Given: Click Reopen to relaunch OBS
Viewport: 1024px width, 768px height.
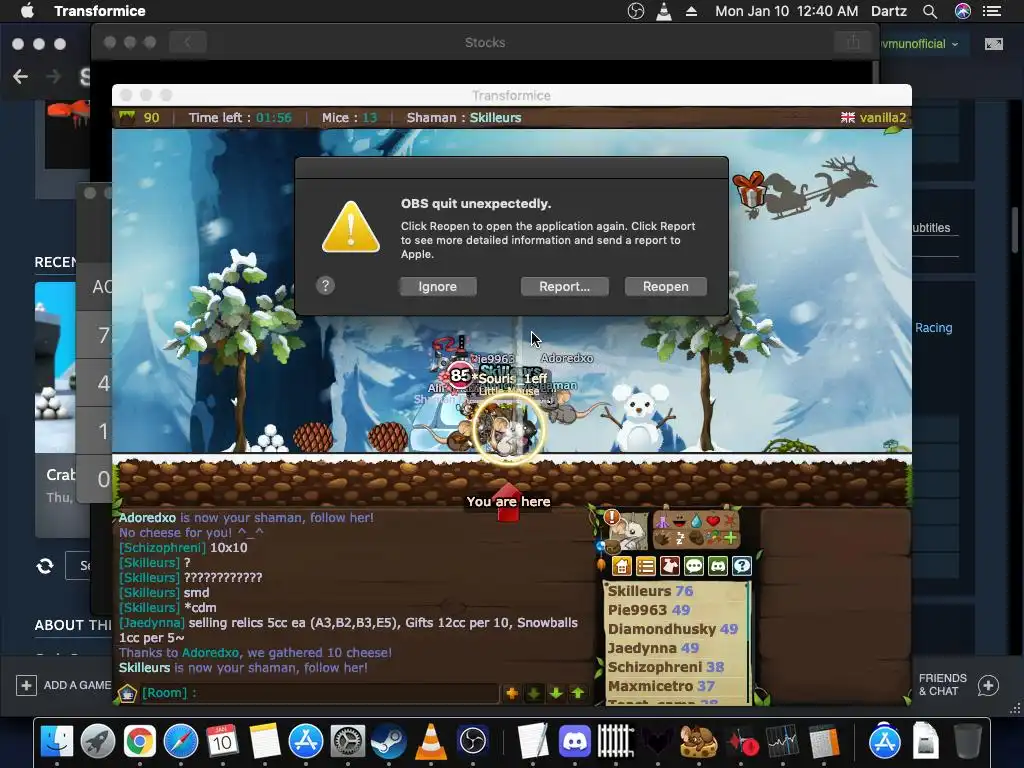Looking at the screenshot, I should pos(665,286).
